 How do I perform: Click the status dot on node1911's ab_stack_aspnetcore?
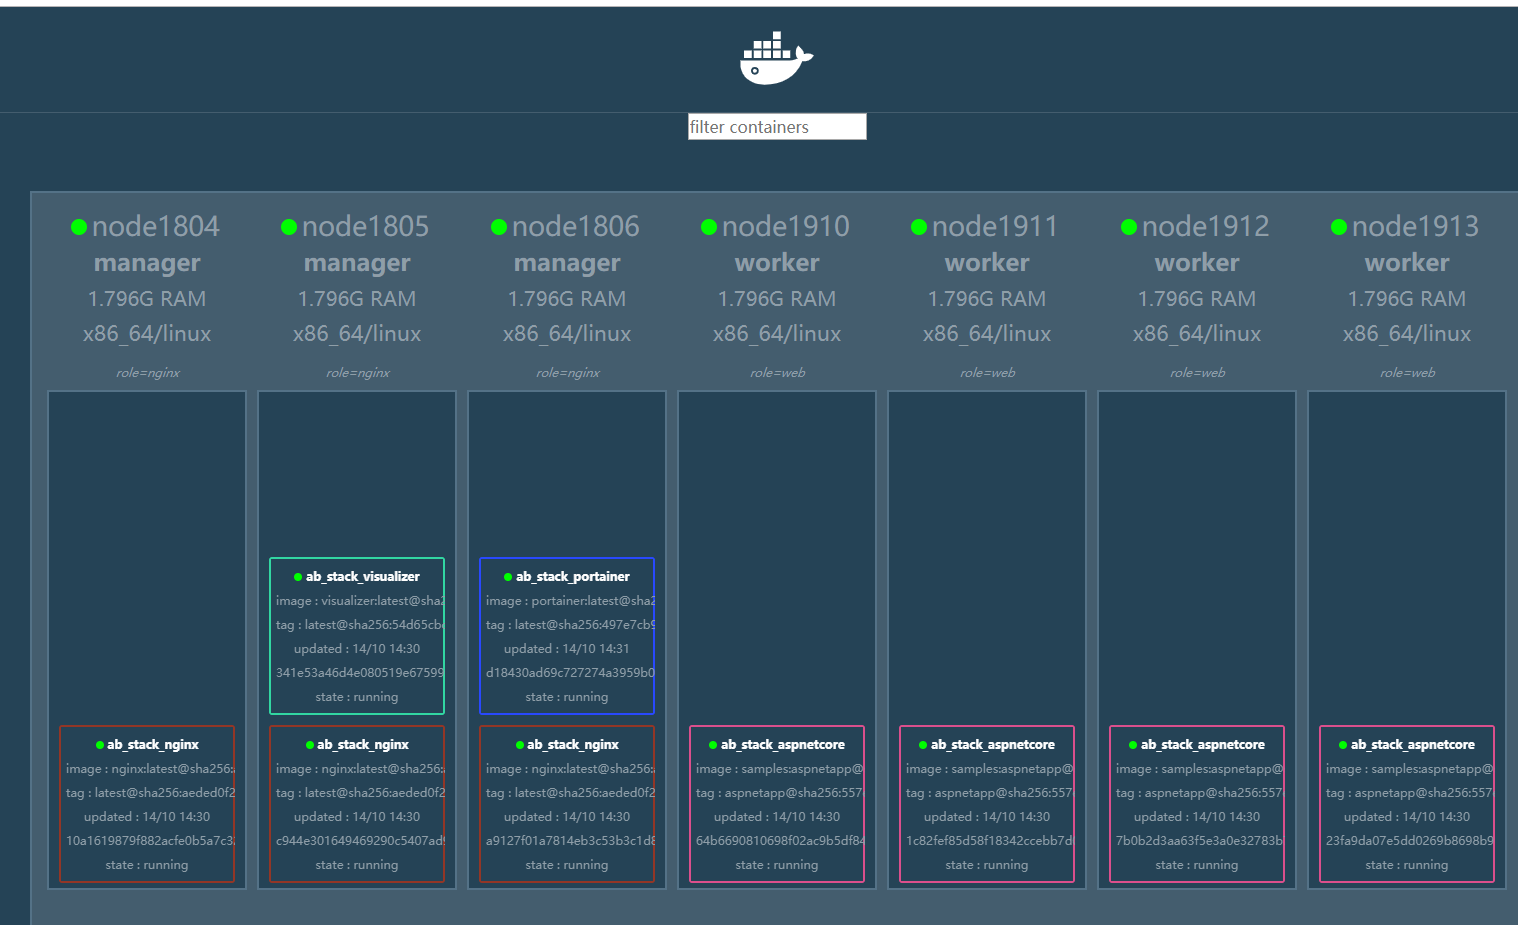[x=923, y=745]
